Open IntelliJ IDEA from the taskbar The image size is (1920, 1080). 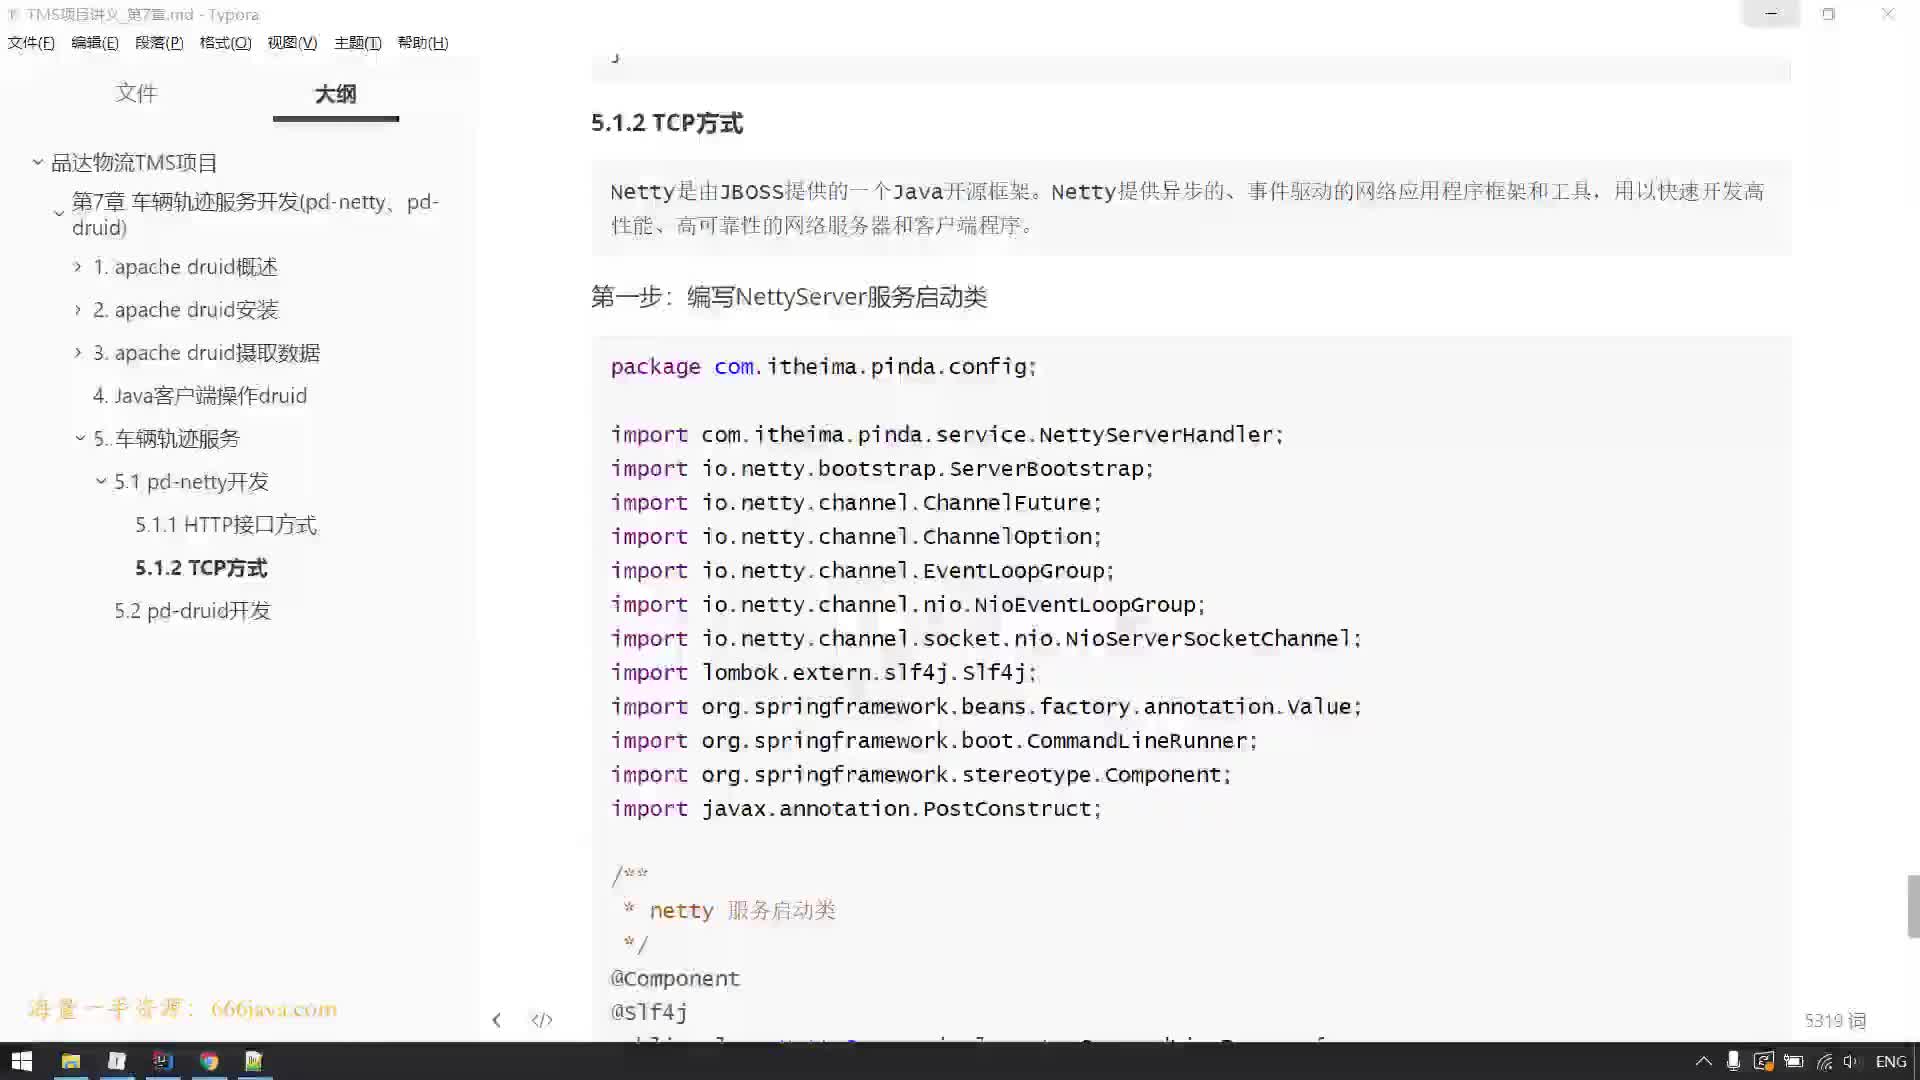[x=163, y=1061]
